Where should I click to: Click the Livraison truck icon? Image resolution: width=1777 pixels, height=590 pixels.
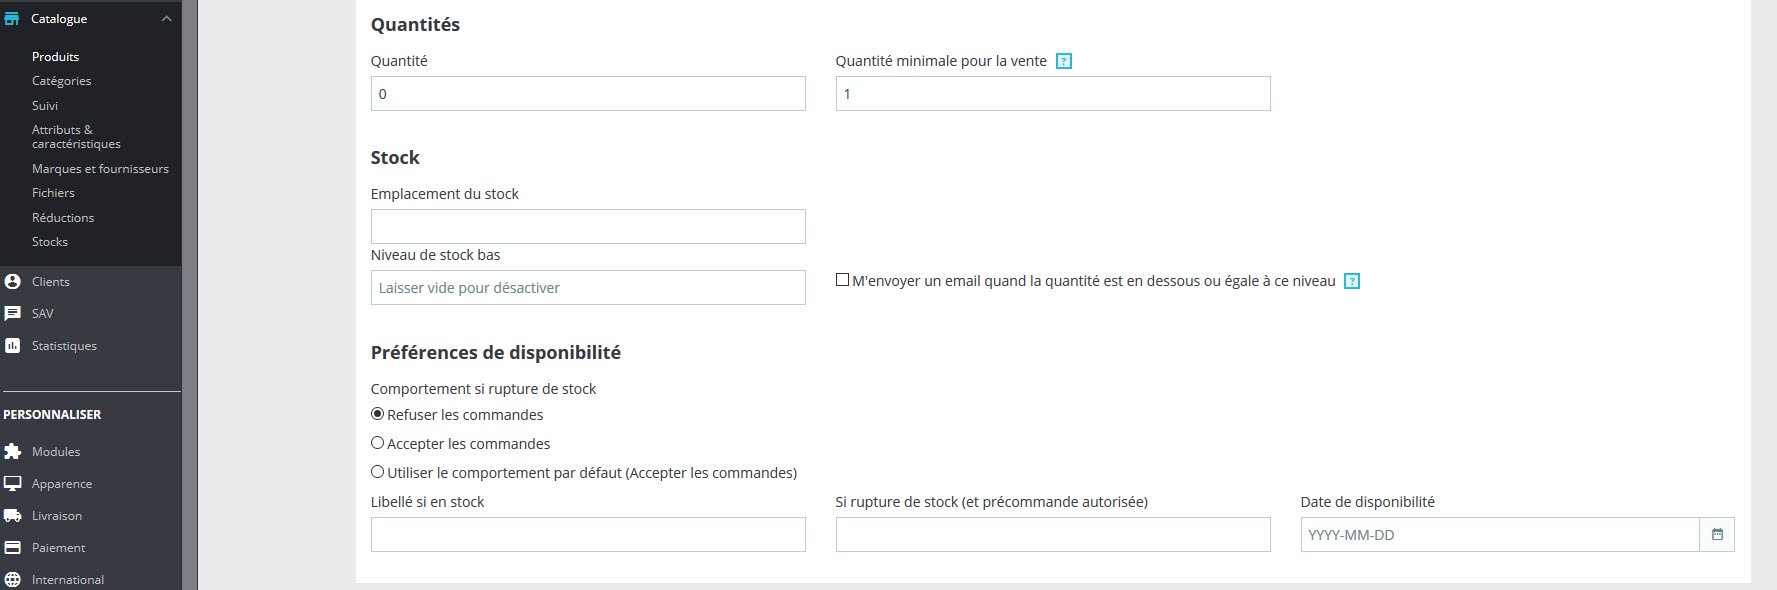(x=12, y=516)
